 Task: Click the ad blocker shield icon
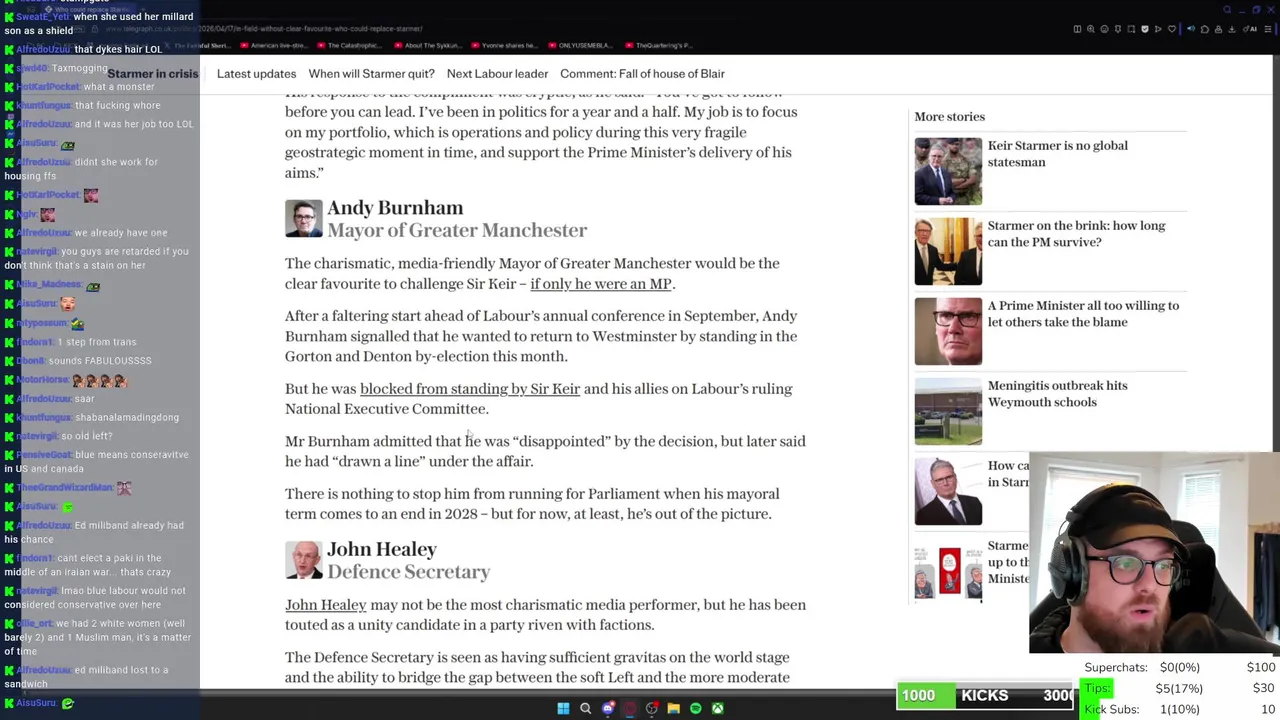[1145, 29]
